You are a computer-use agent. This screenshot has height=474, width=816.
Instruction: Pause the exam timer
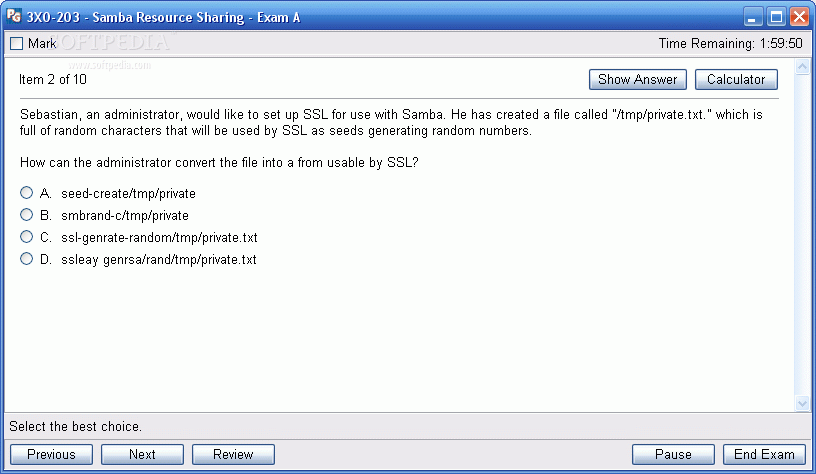pos(673,454)
